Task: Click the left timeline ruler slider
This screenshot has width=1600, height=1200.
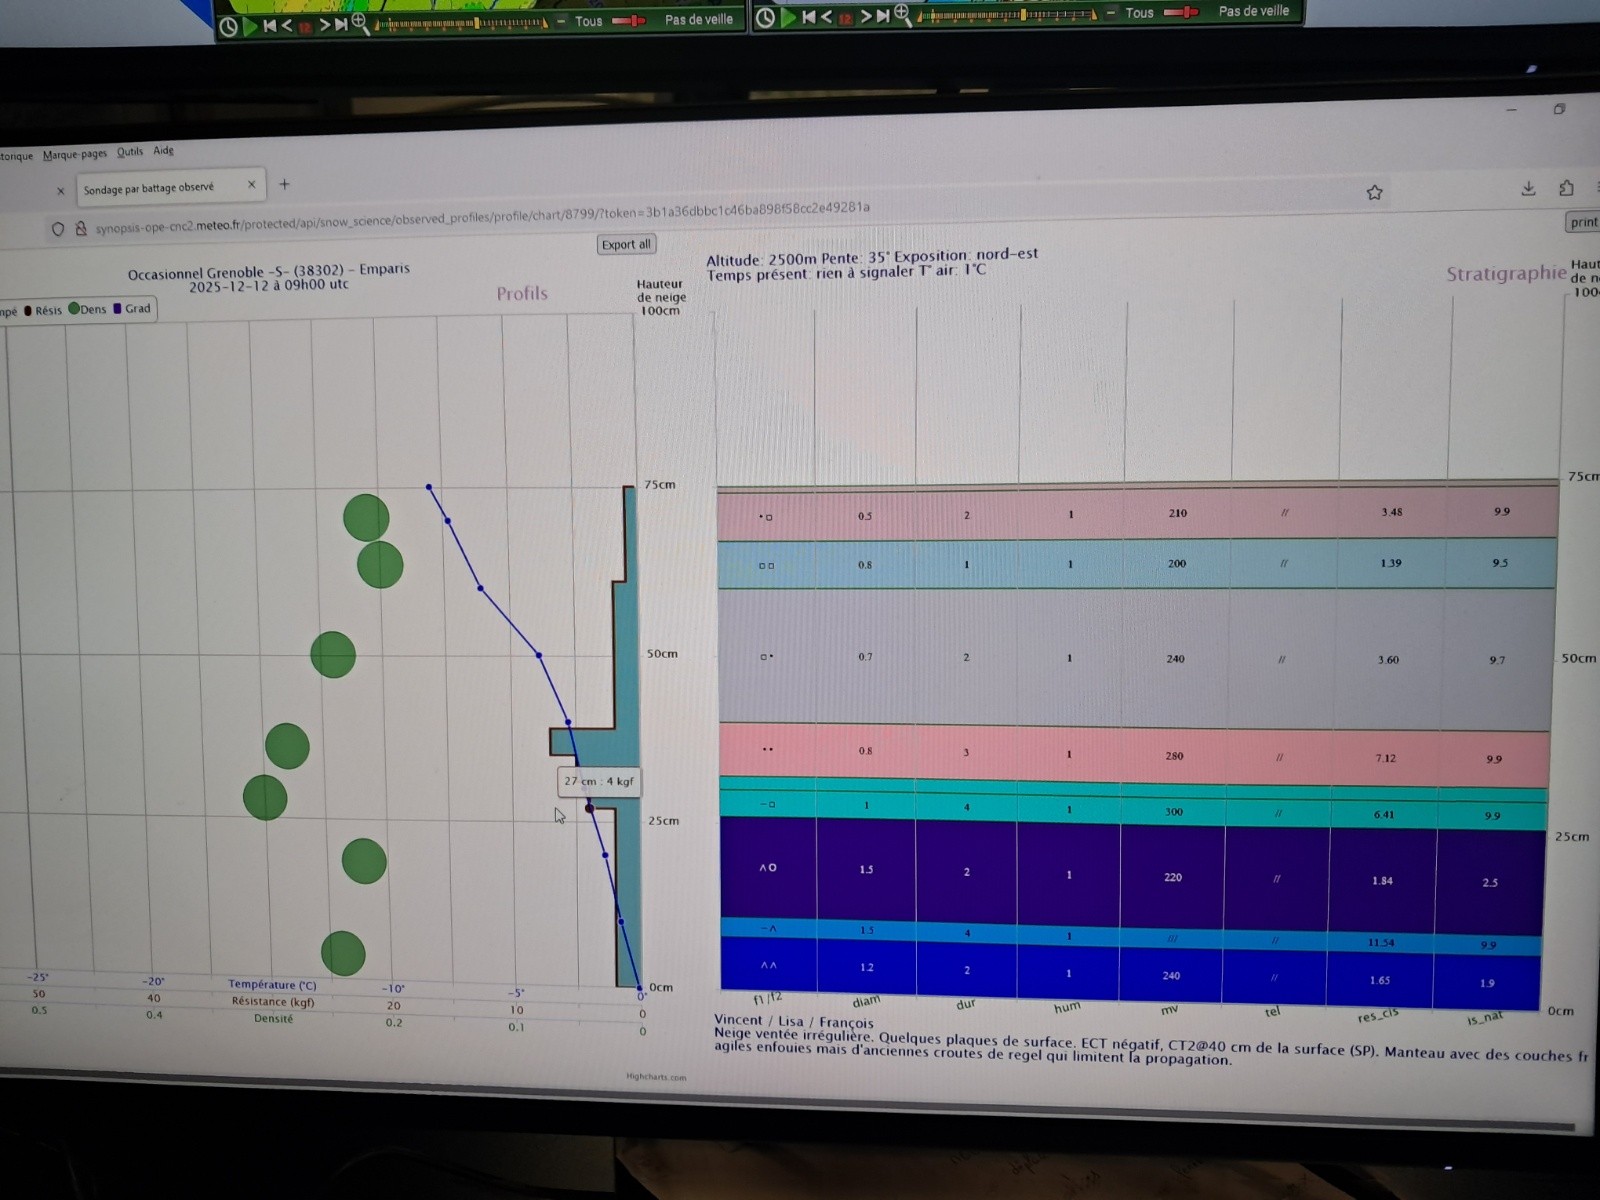Action: pos(460,23)
